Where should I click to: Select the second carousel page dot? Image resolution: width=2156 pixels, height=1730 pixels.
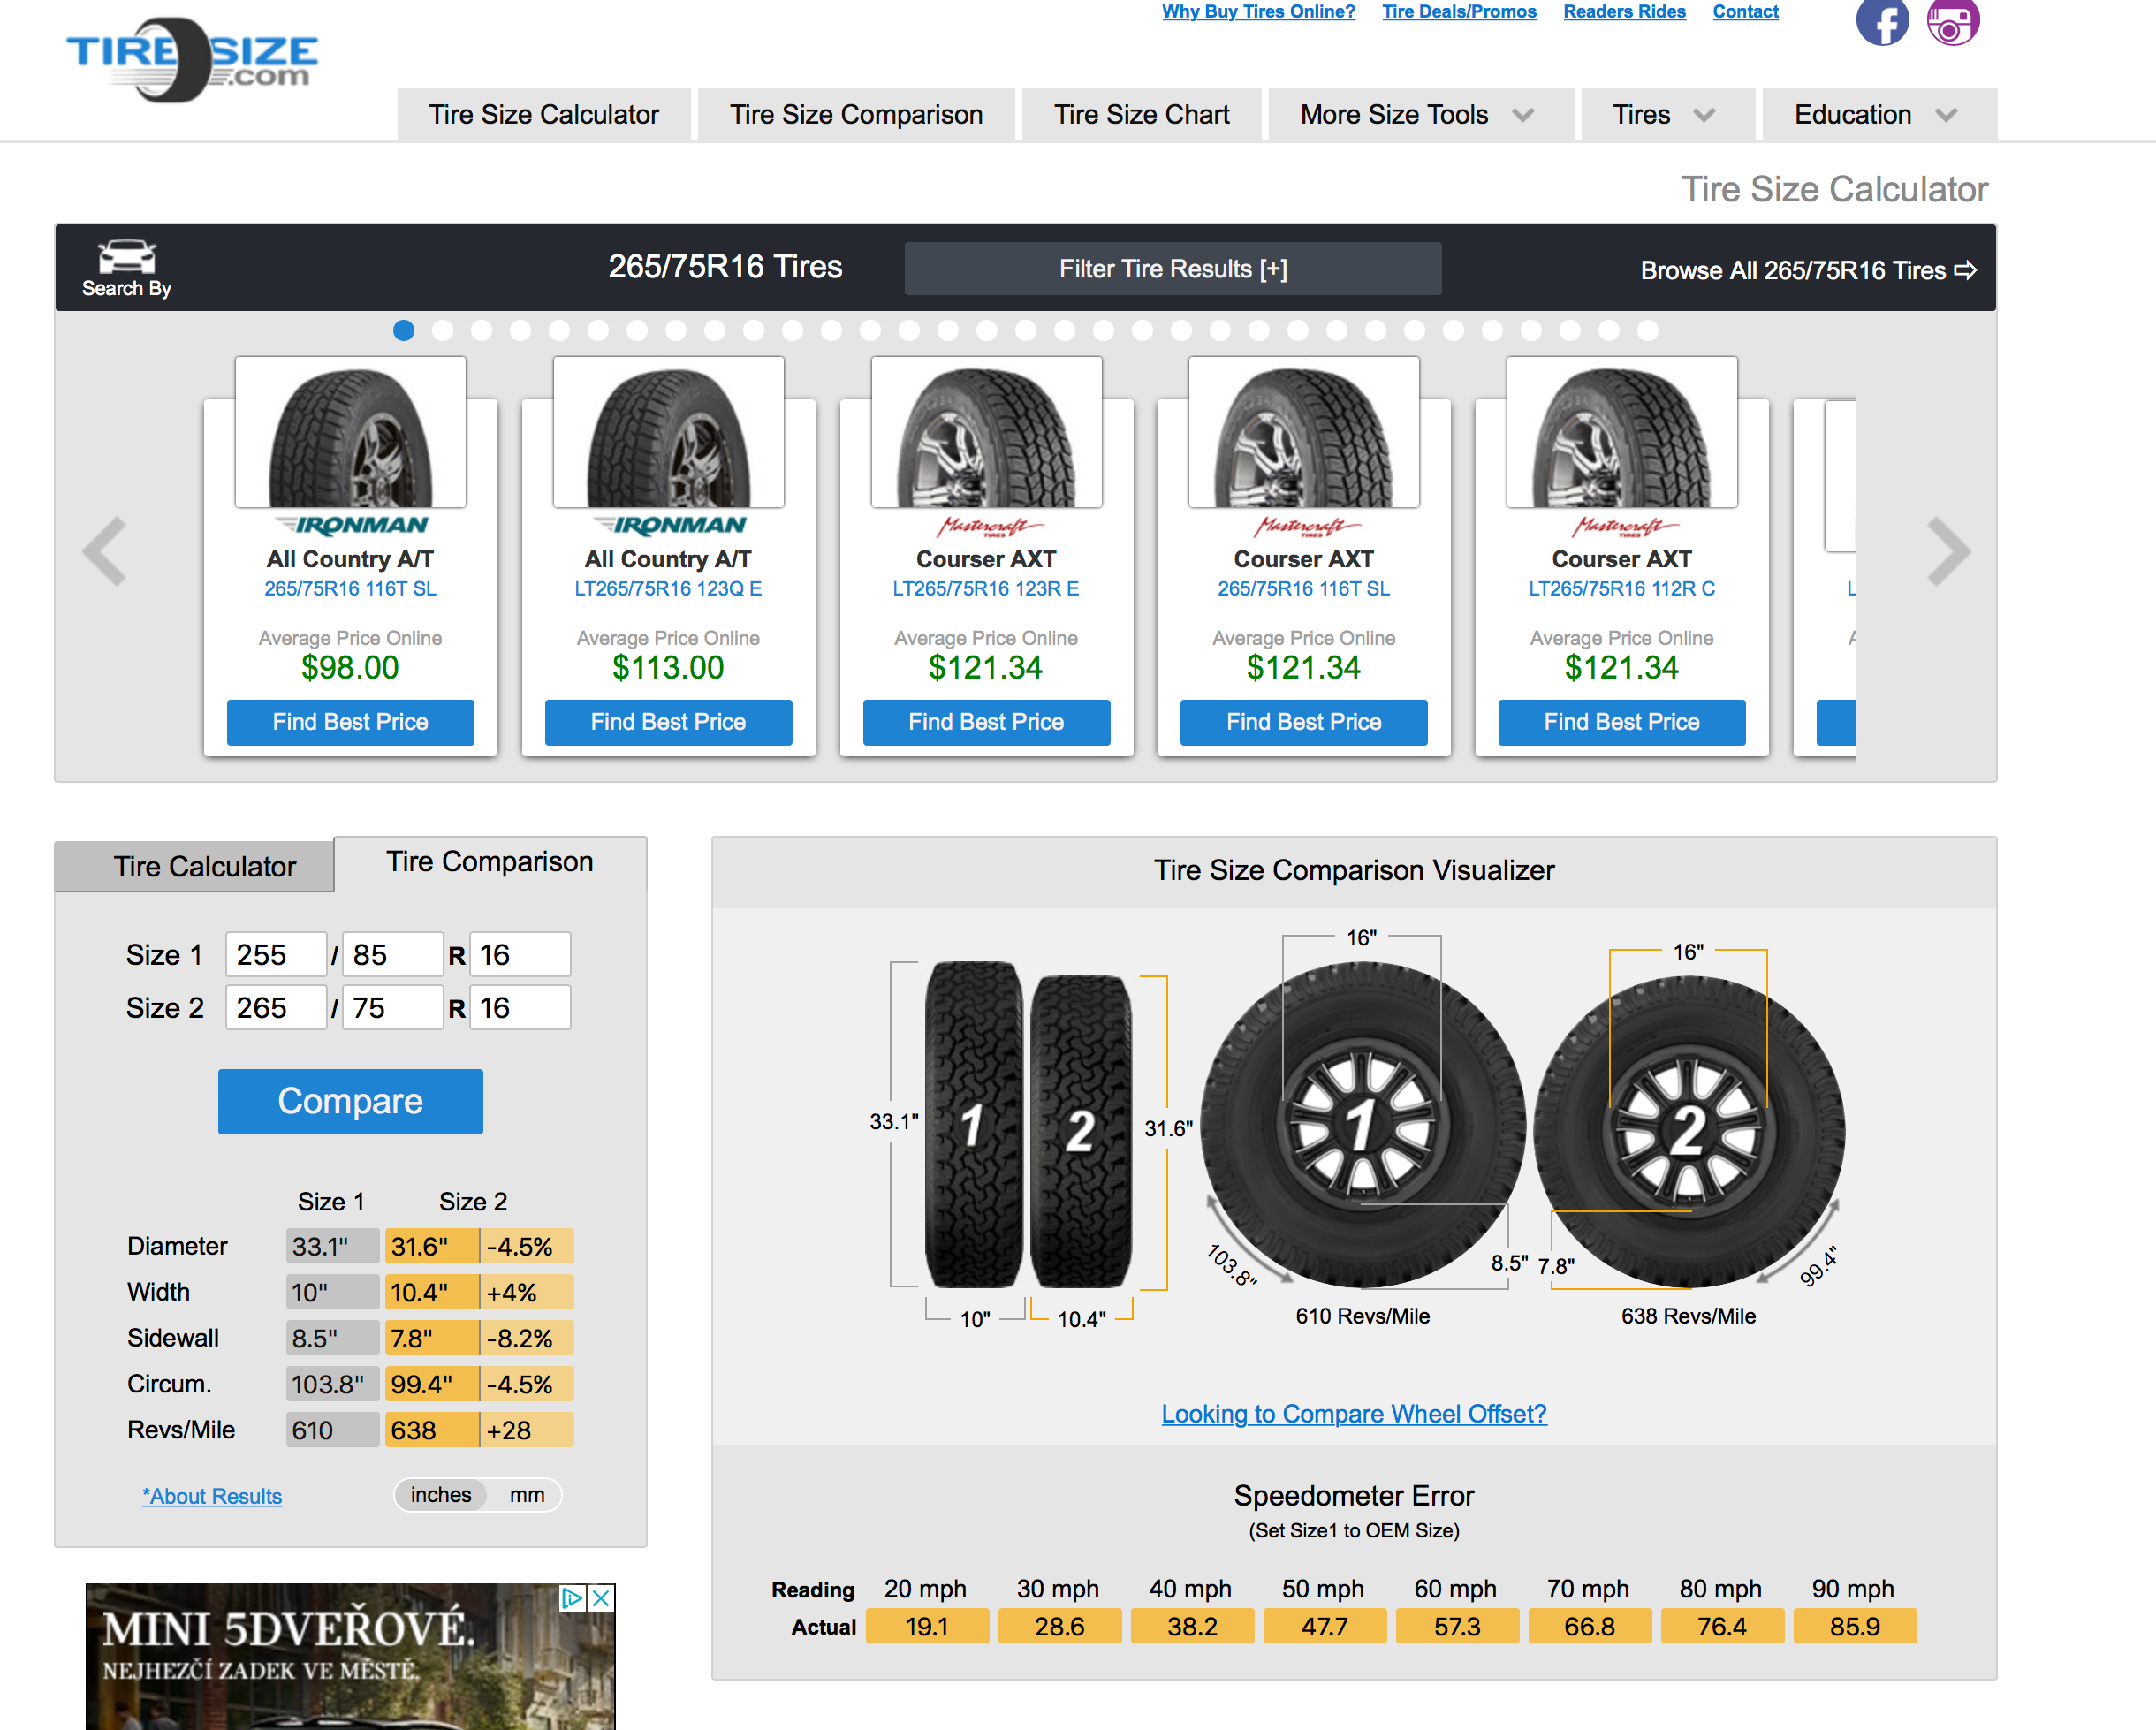442,330
